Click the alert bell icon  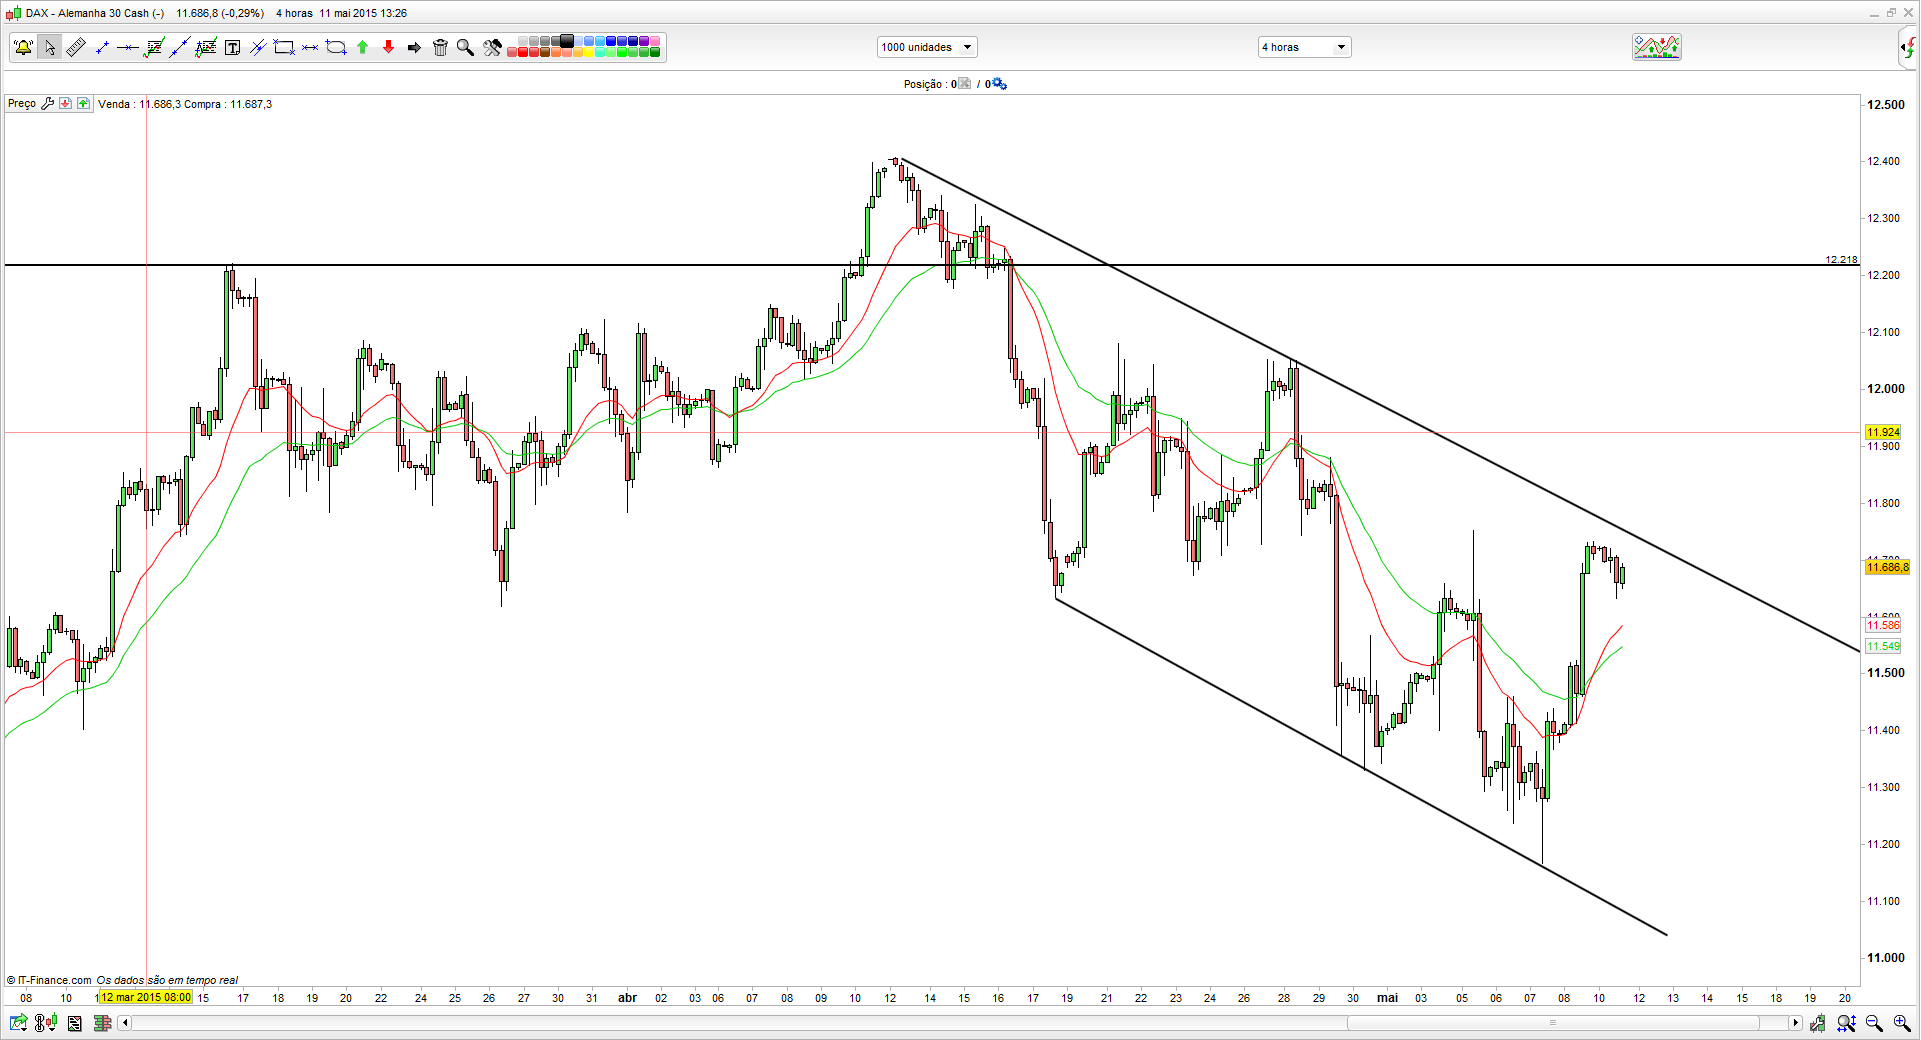tap(23, 47)
